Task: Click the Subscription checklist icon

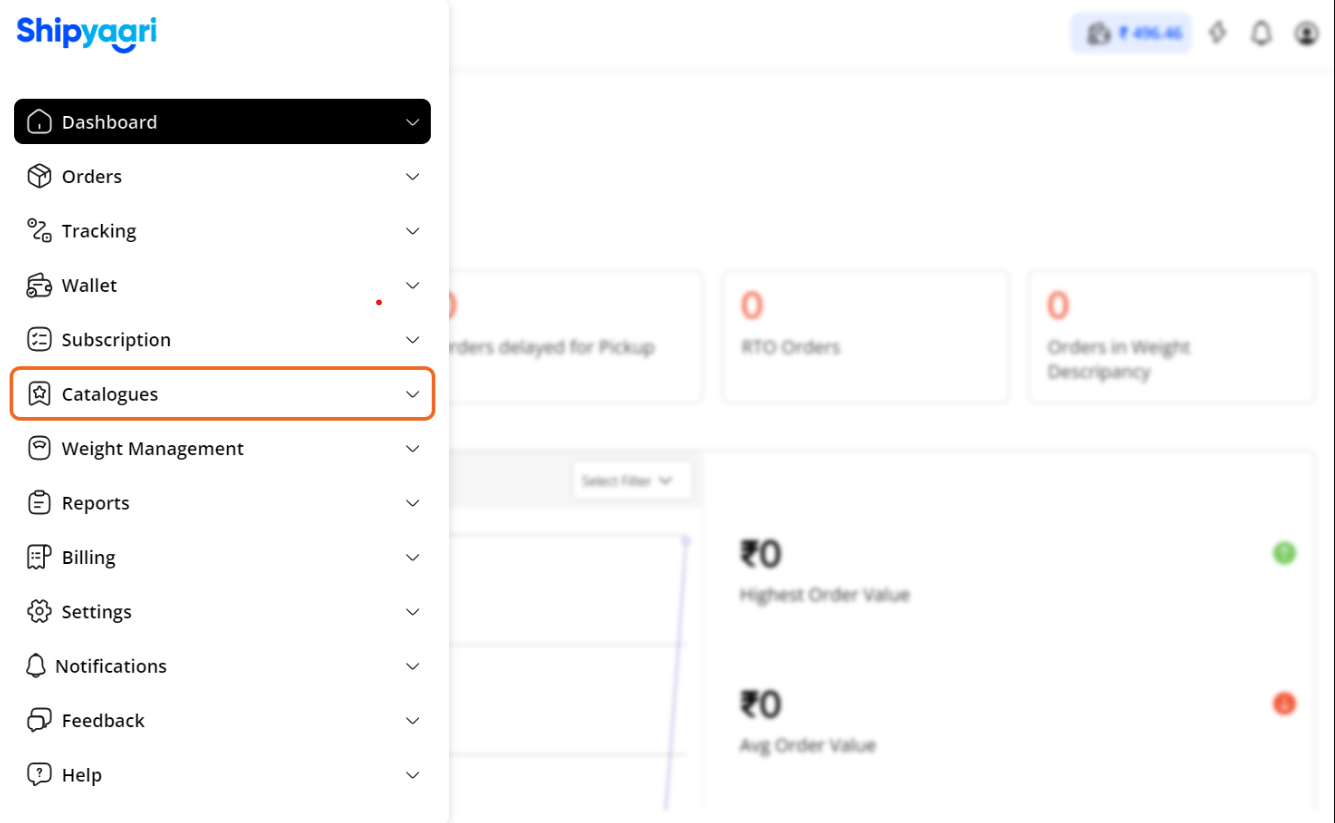Action: [x=39, y=340]
